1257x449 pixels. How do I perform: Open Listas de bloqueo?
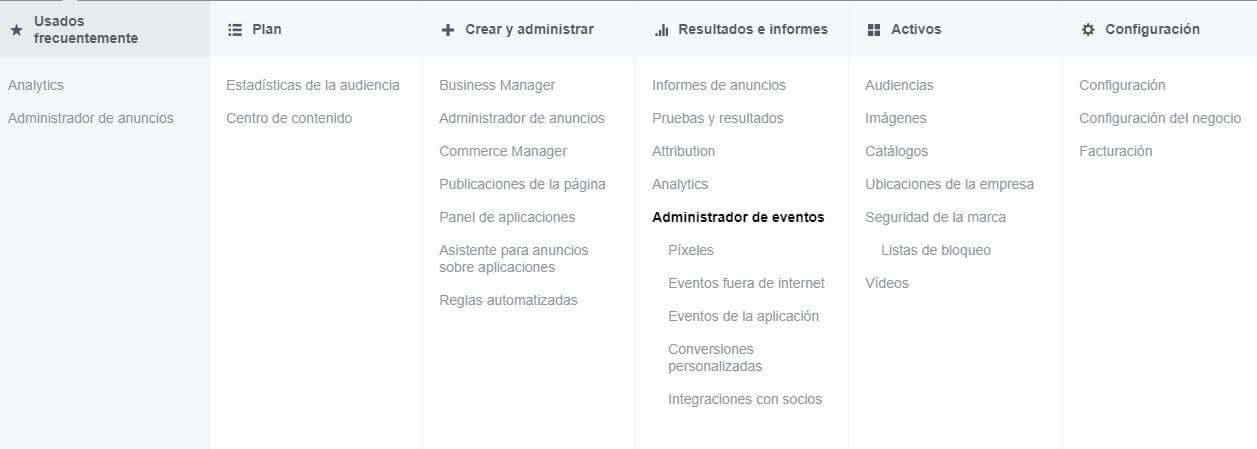coord(936,250)
